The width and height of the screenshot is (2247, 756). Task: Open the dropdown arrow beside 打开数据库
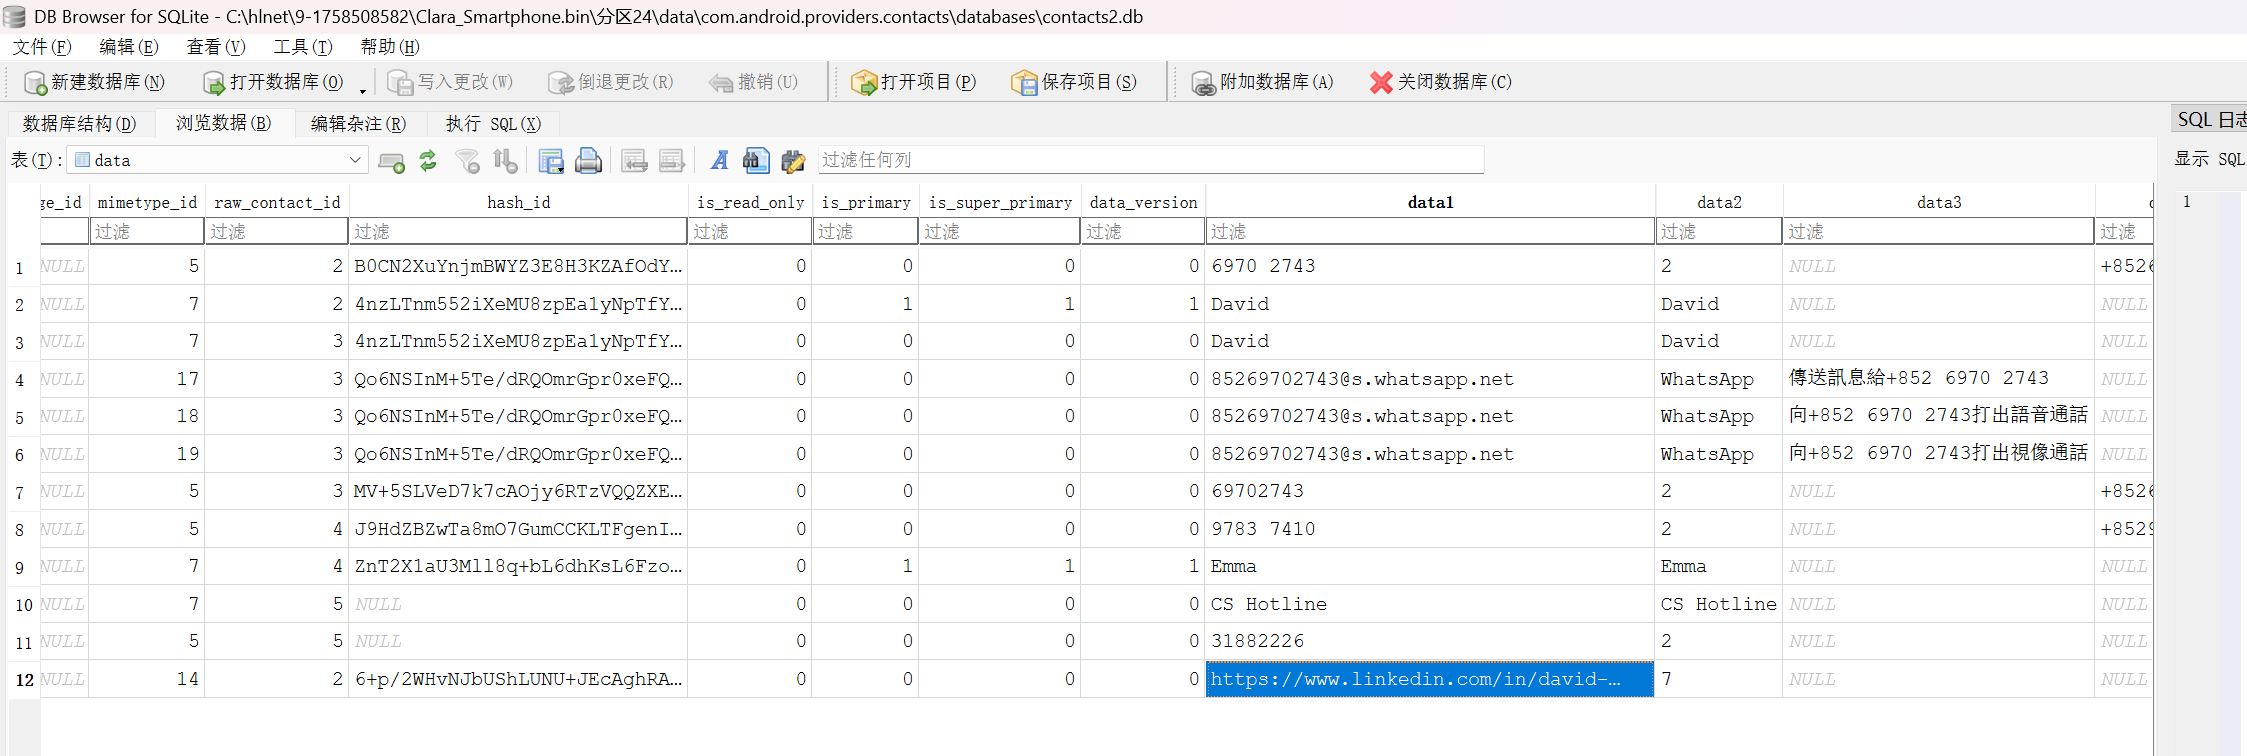(363, 90)
